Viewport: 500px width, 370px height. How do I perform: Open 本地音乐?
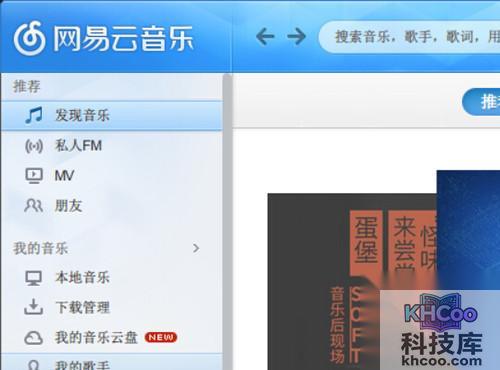(112, 277)
